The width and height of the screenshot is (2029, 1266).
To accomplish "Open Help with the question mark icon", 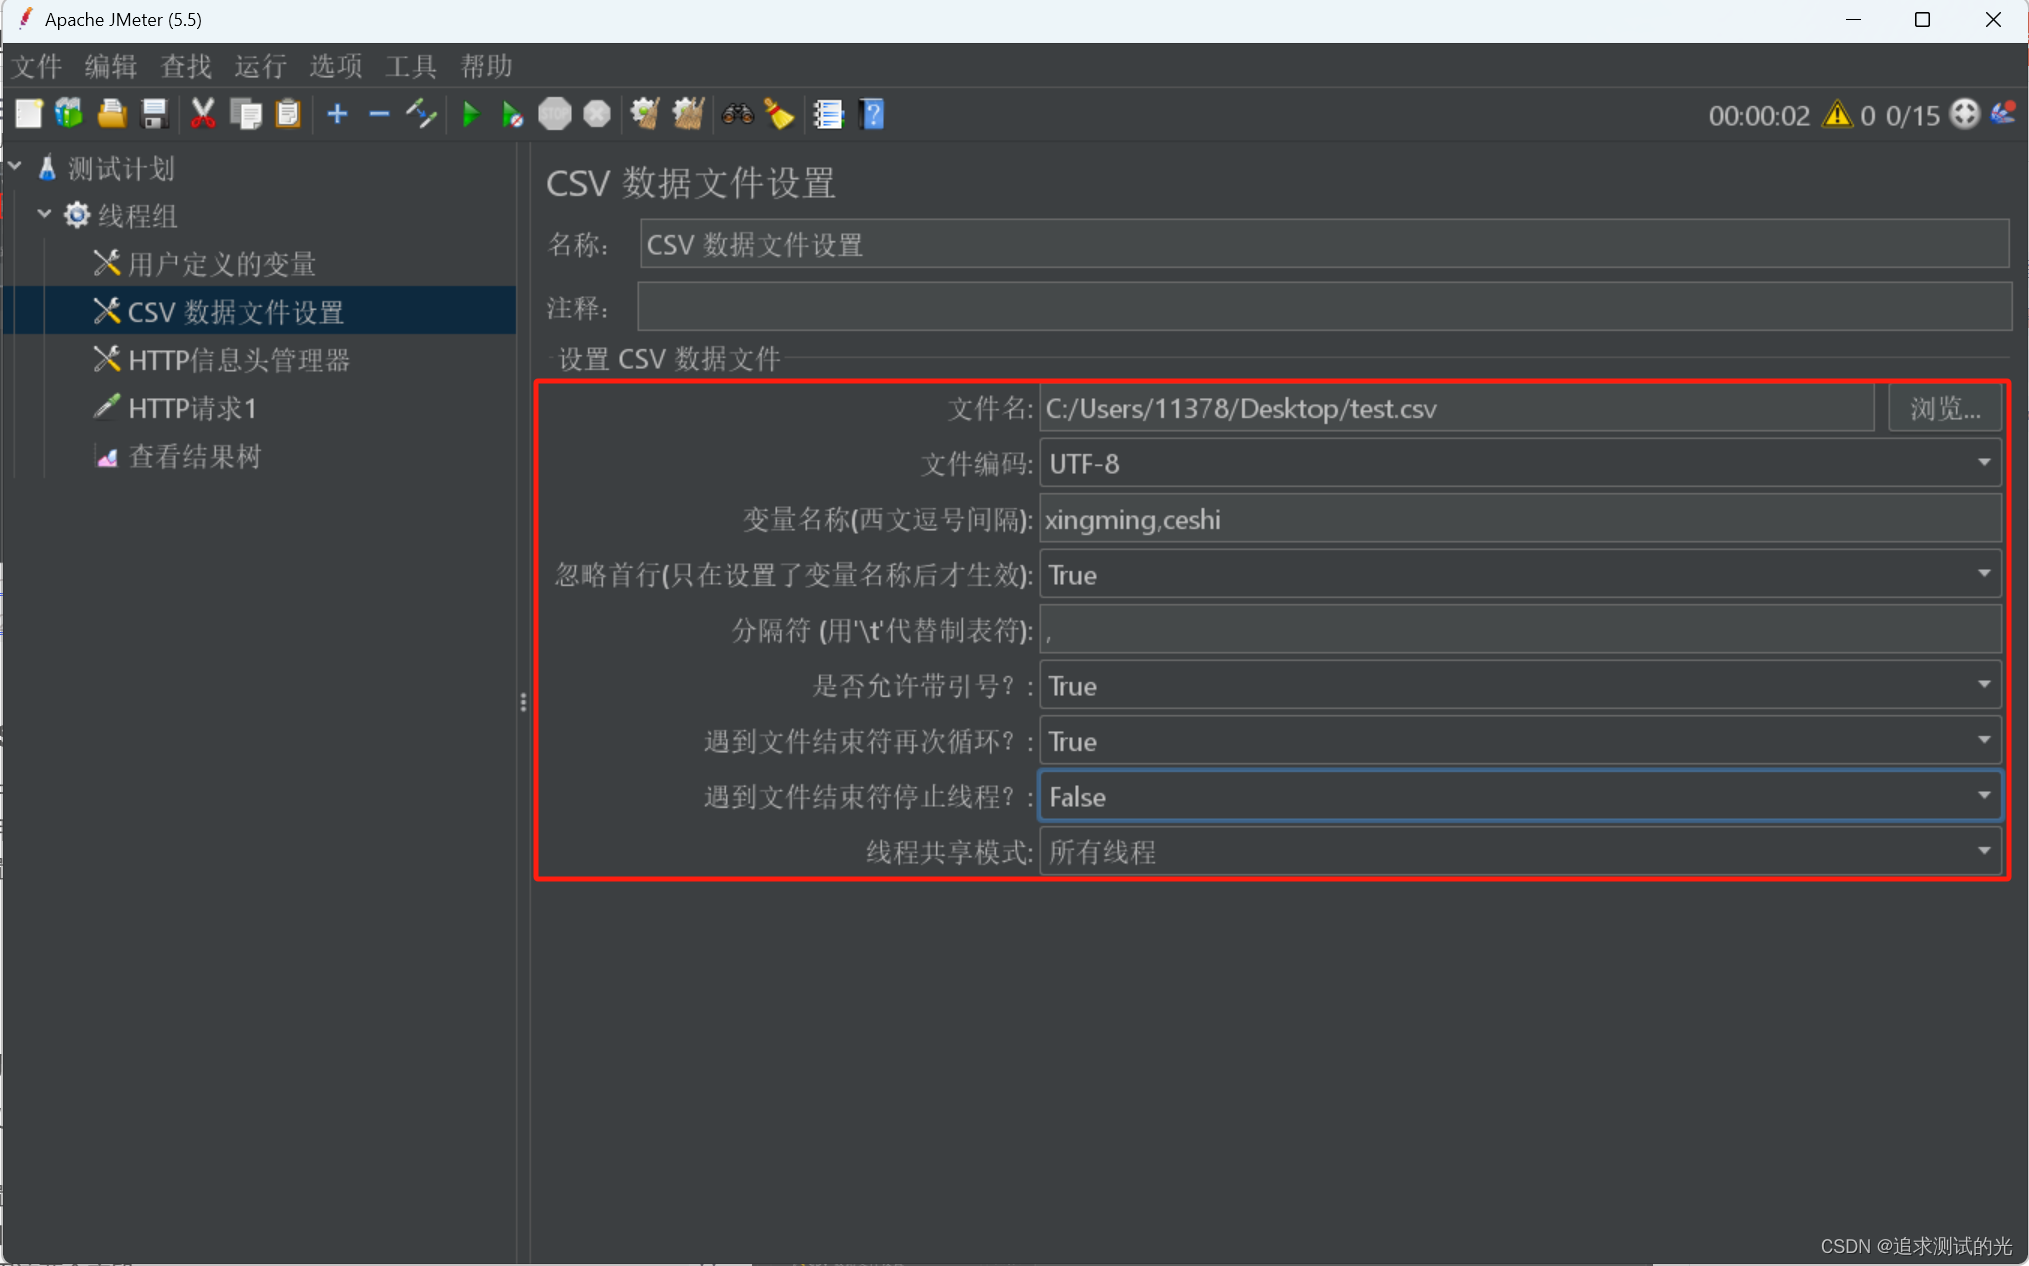I will (x=872, y=114).
